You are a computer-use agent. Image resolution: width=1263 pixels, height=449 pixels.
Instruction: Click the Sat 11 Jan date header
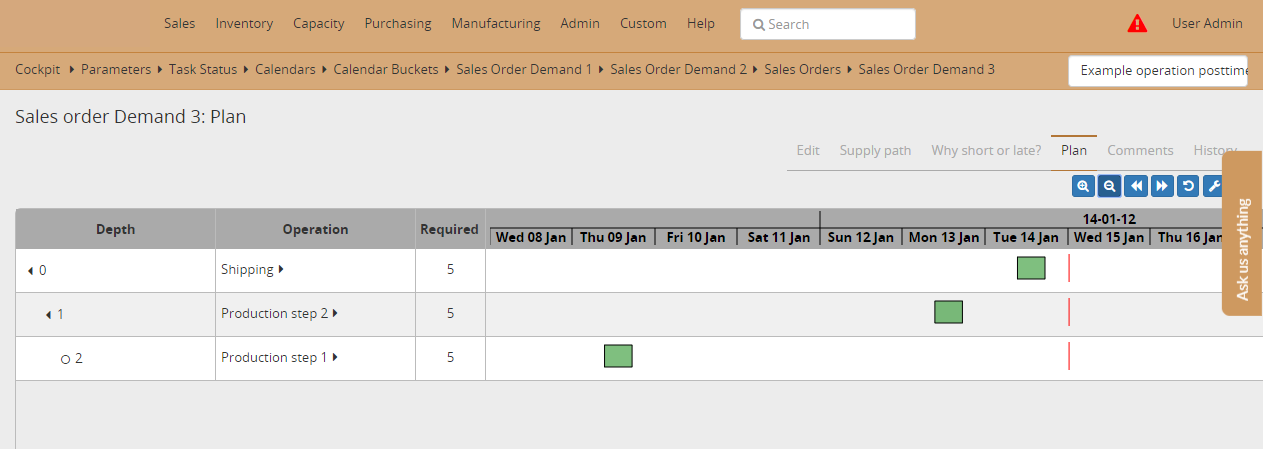pyautogui.click(x=779, y=237)
